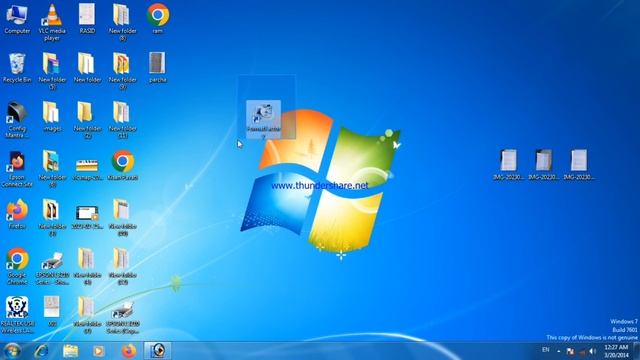640x360 pixels.
Task: Open the Action Center flag icon
Action: [570, 351]
